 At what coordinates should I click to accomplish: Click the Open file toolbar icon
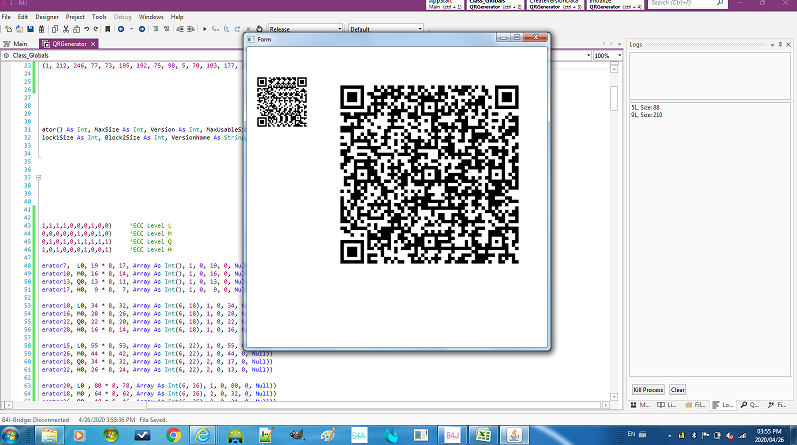point(19,29)
